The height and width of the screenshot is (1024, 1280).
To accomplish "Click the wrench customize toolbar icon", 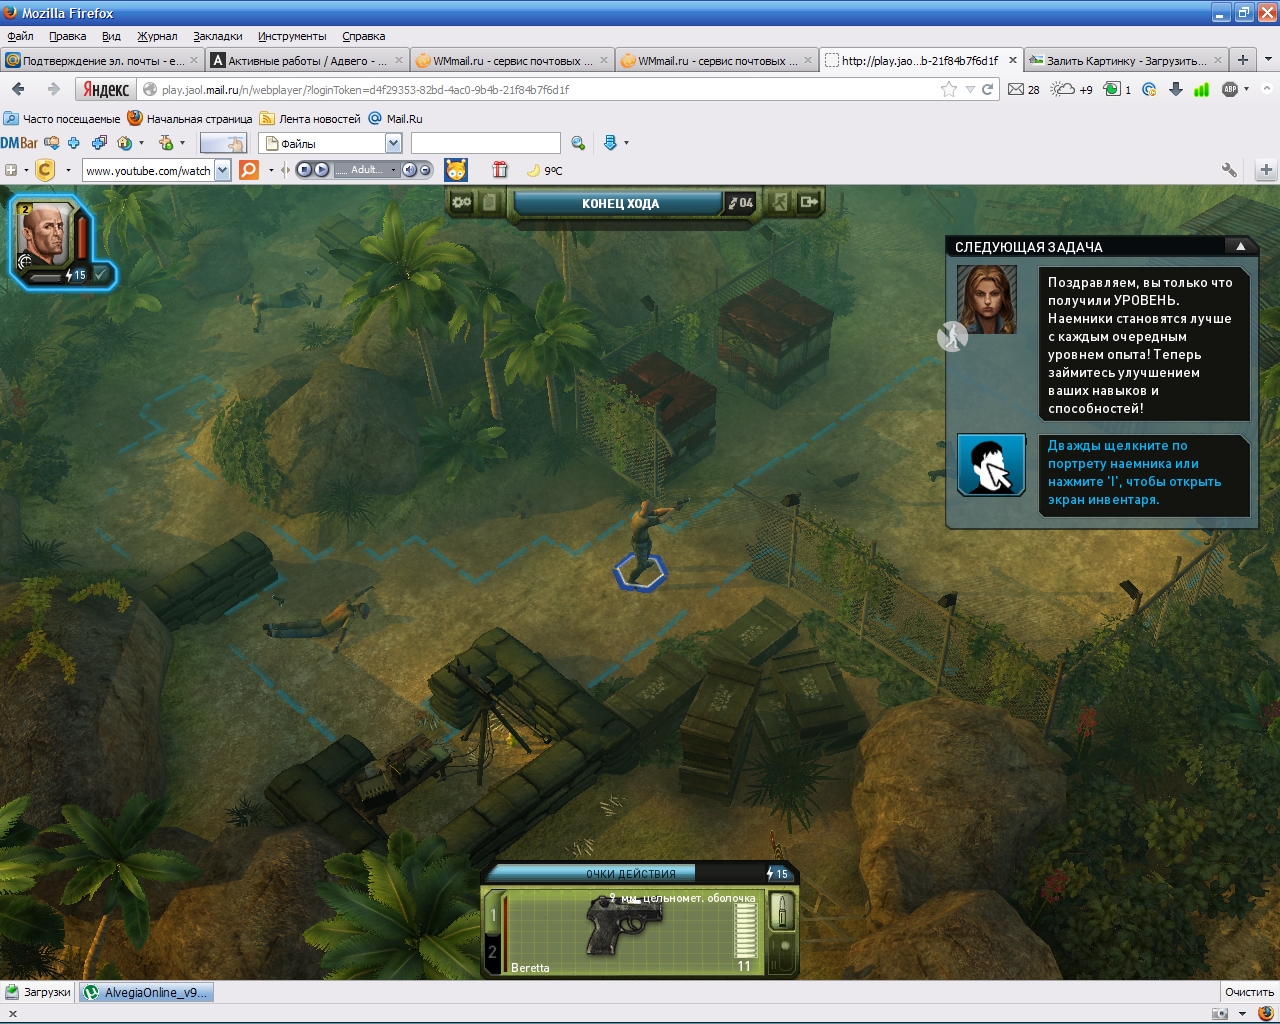I will (x=1229, y=170).
